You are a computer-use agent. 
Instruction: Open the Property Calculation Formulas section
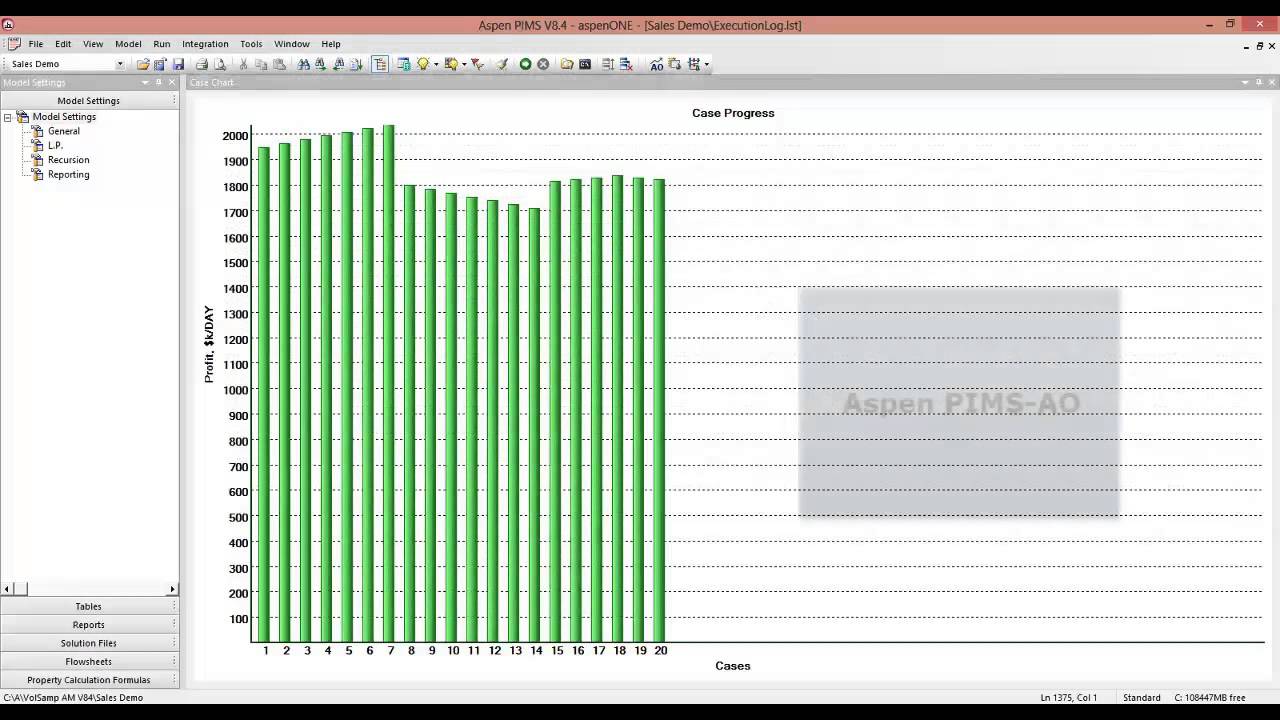(88, 680)
